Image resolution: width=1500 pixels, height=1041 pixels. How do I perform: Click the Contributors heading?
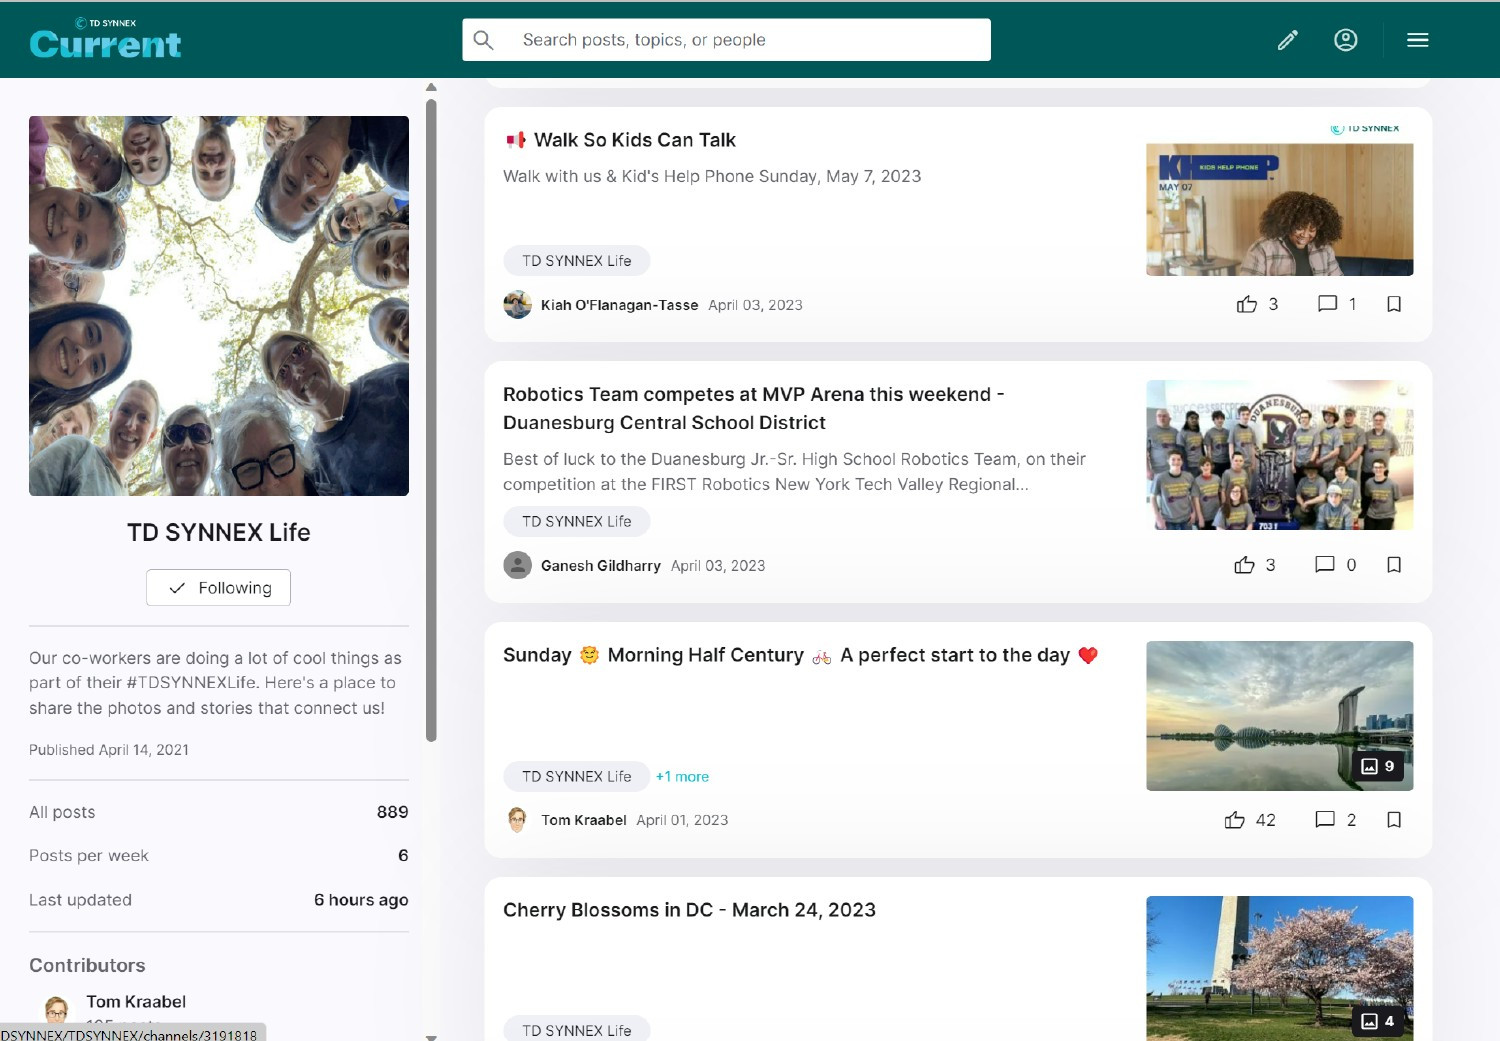87,966
